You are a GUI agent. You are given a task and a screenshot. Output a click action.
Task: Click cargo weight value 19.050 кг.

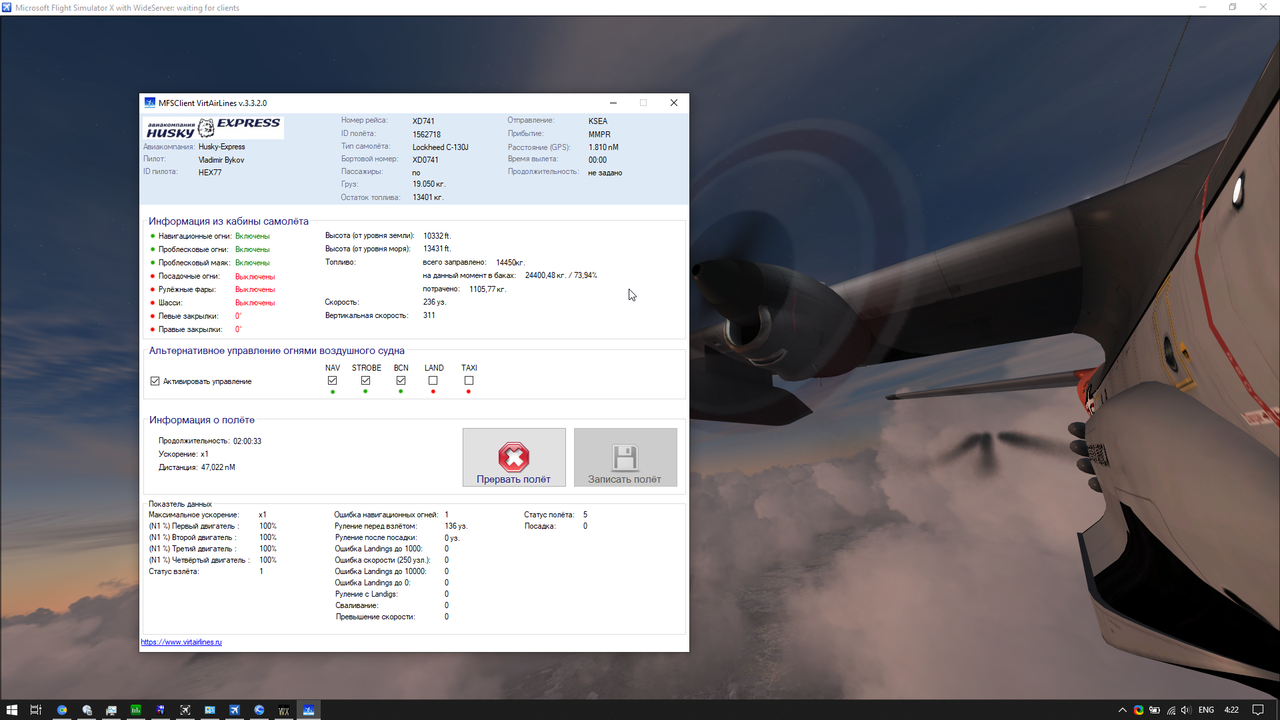[x=429, y=185]
